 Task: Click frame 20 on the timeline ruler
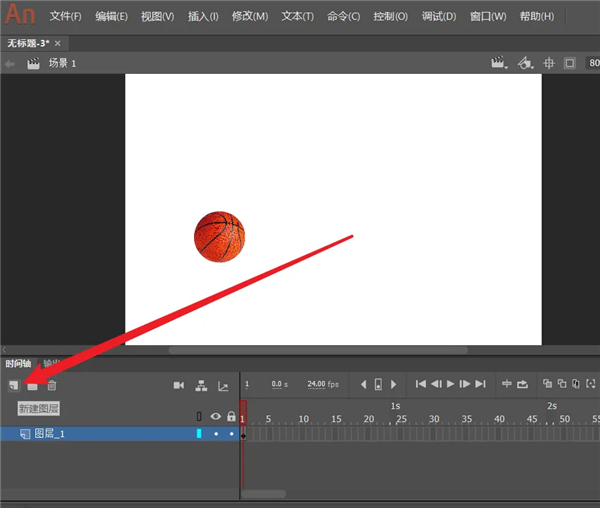pyautogui.click(x=367, y=419)
